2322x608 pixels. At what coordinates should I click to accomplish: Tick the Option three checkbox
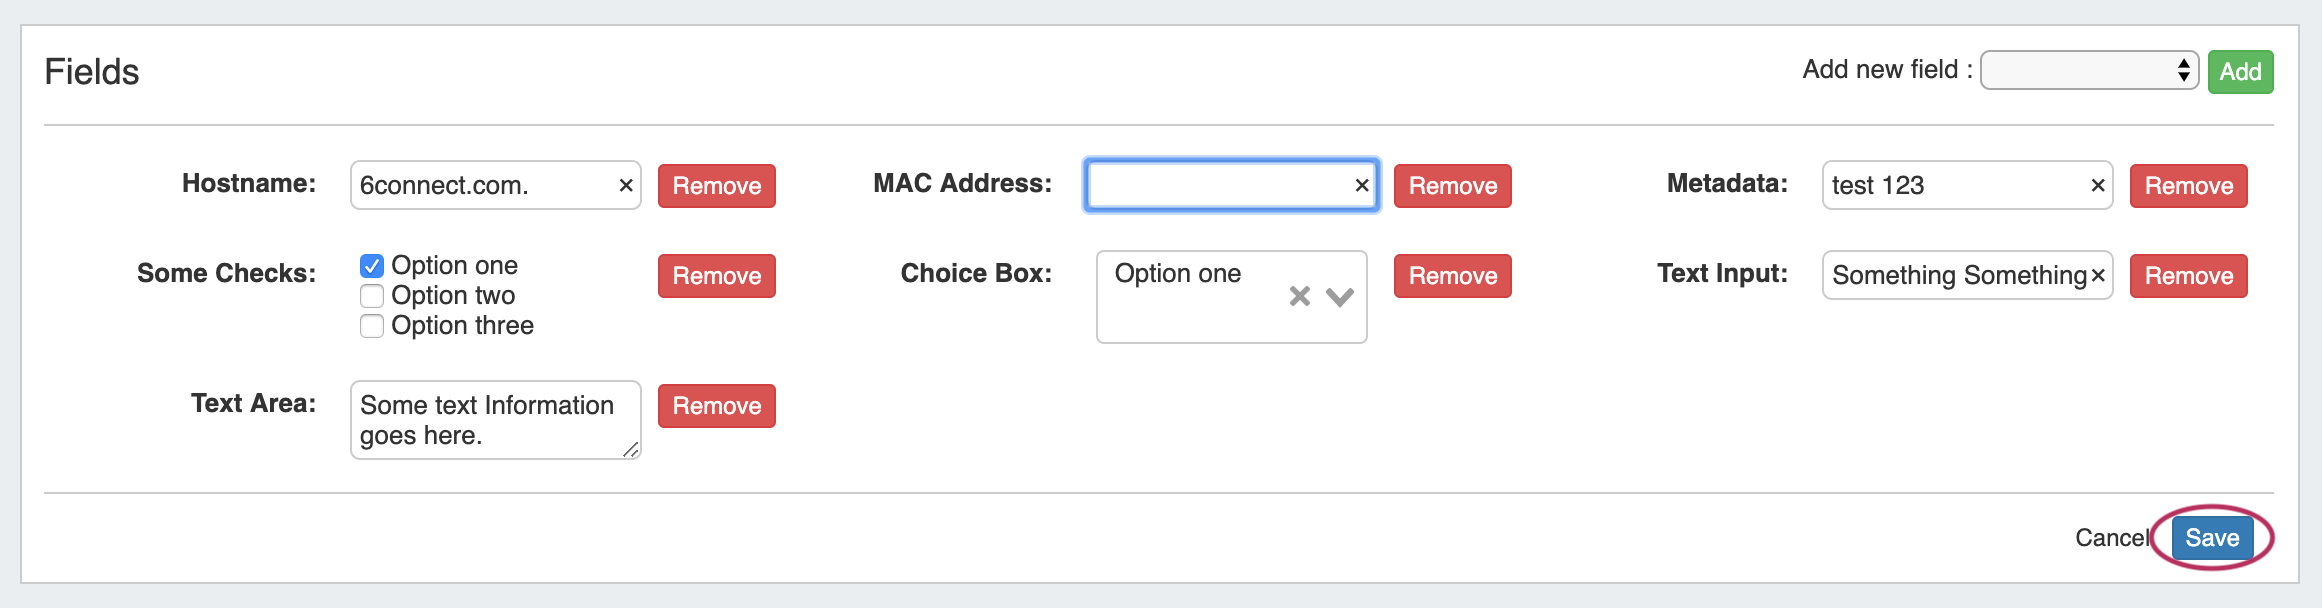[x=372, y=326]
